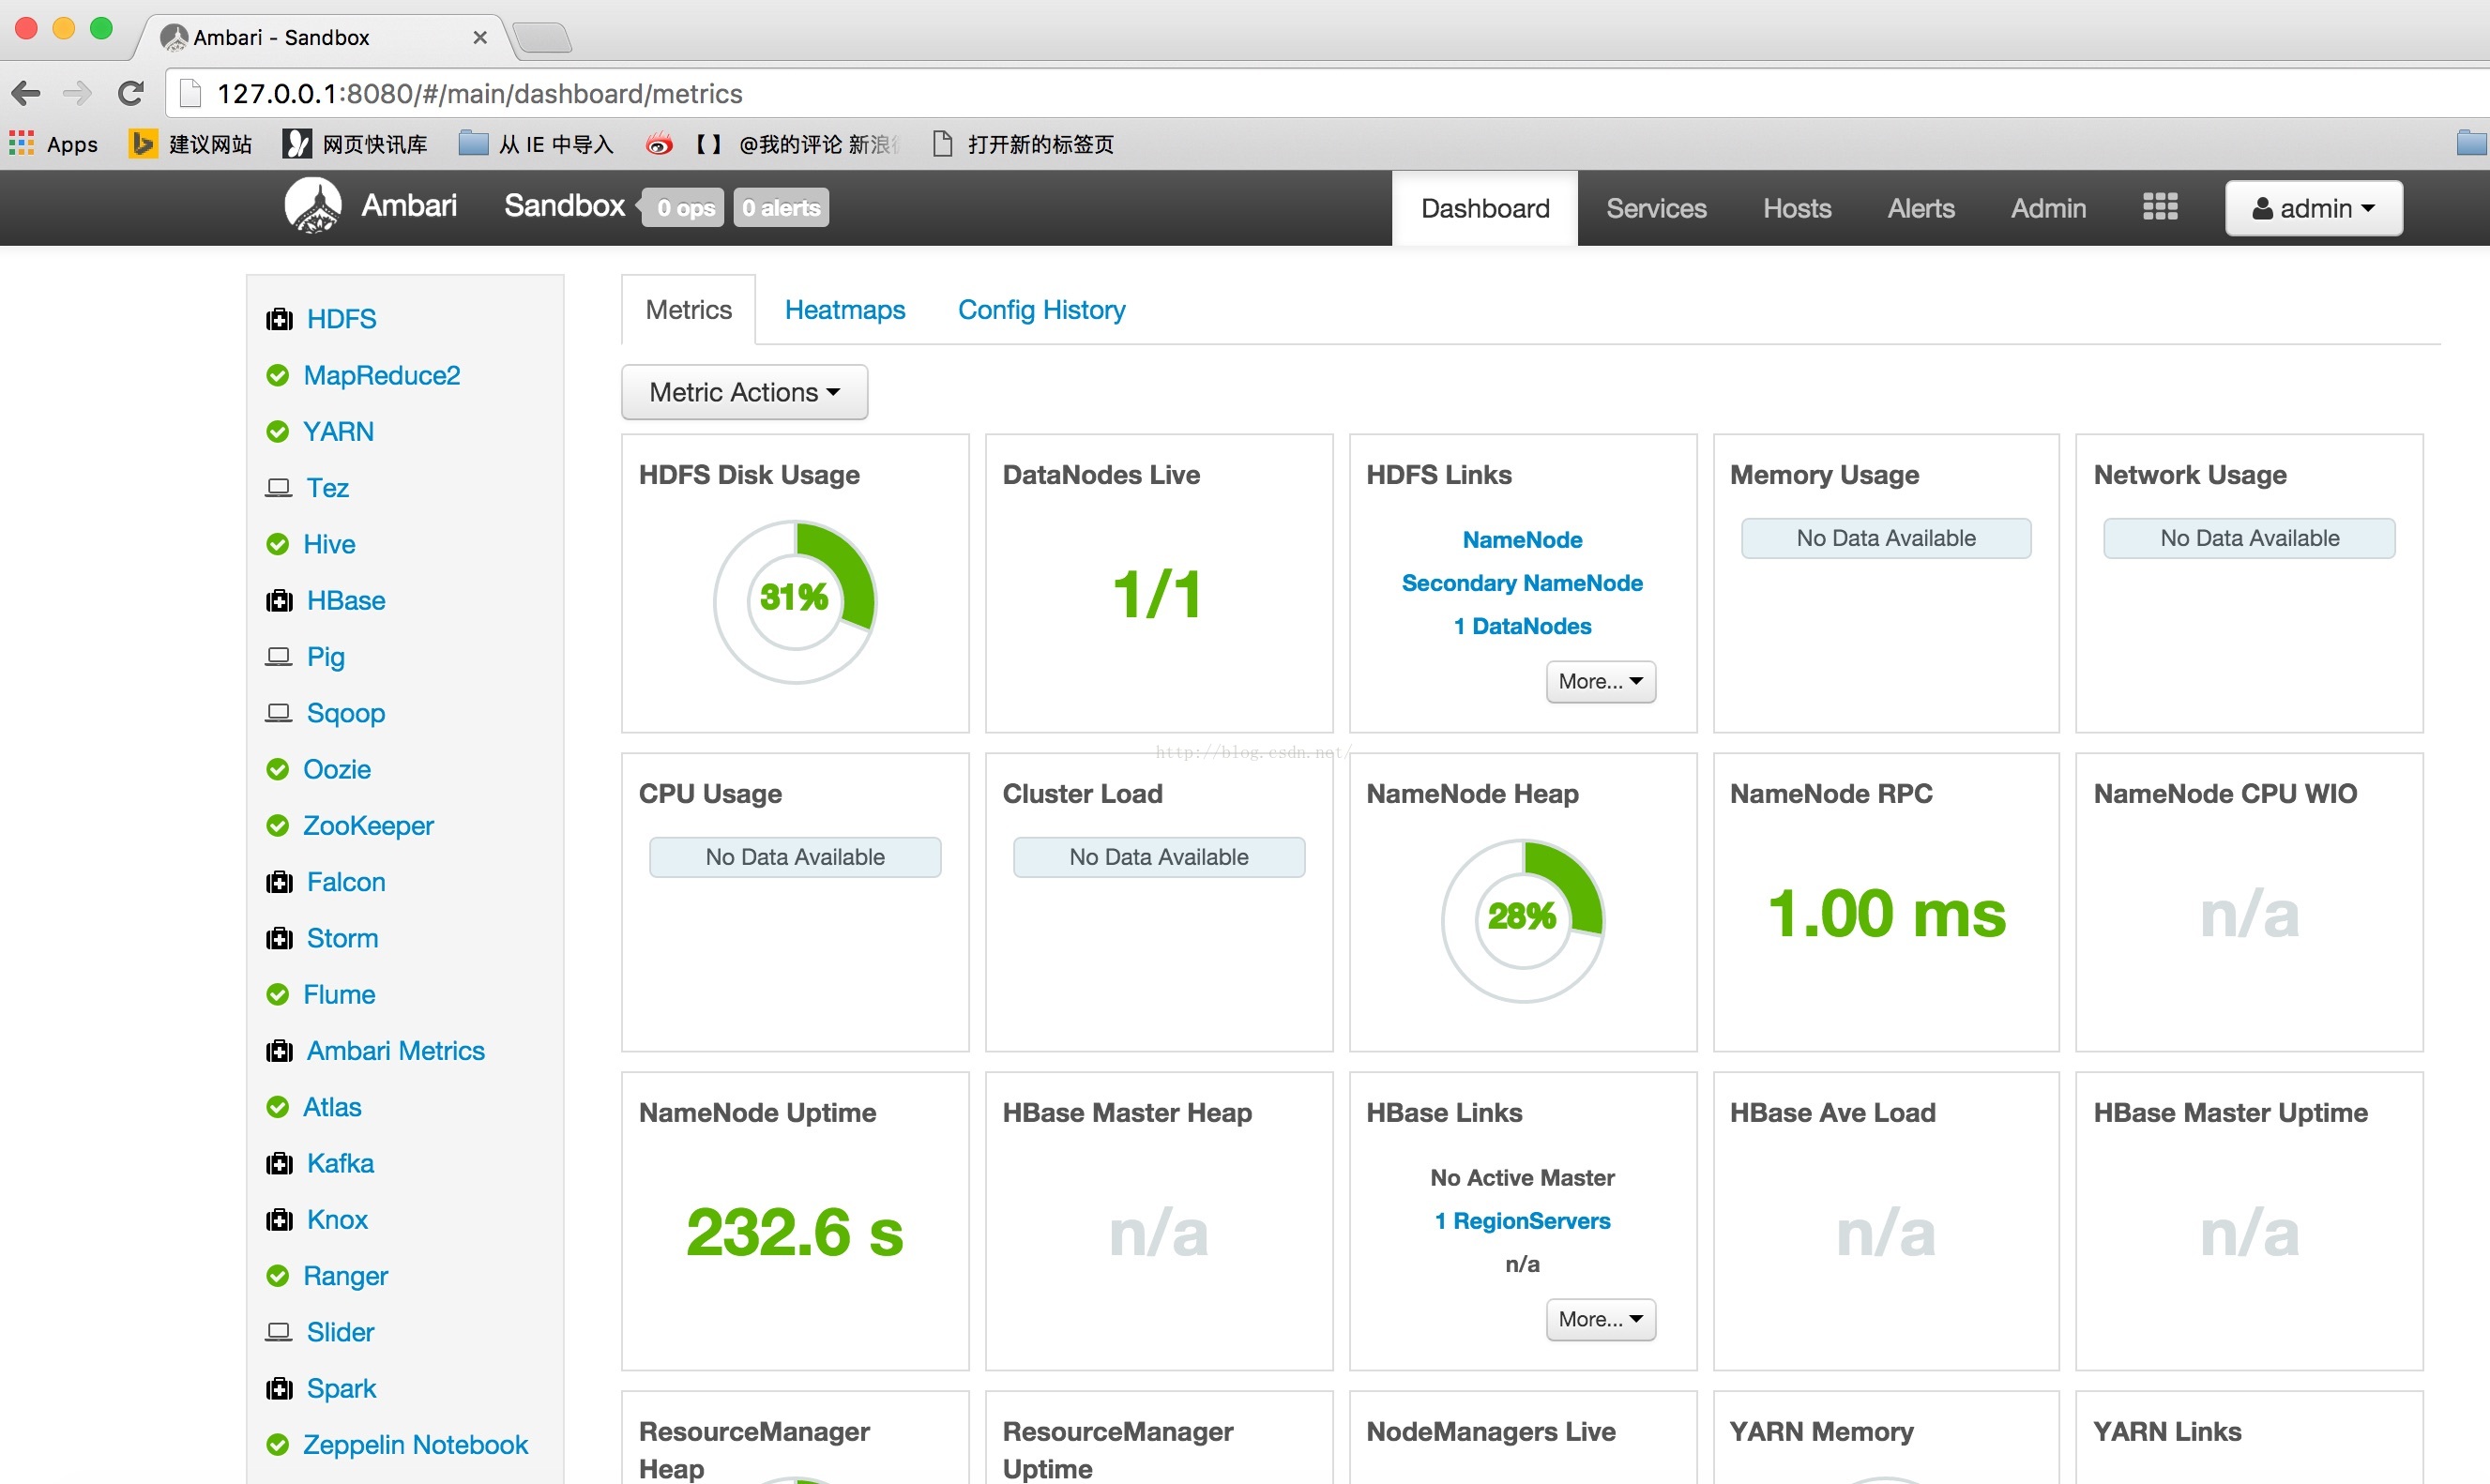Image resolution: width=2490 pixels, height=1484 pixels.
Task: Click Spark maintenance status icon
Action: [279, 1389]
